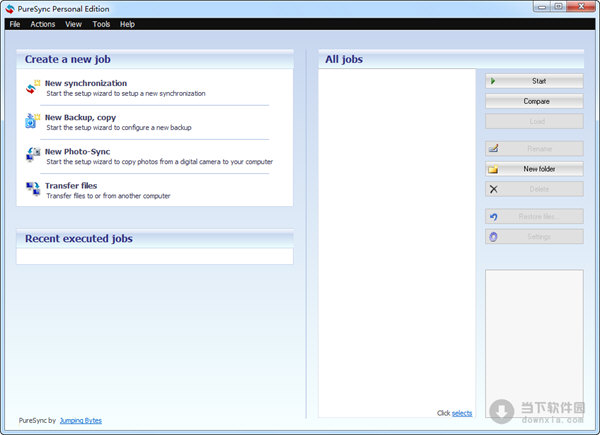Click 'Transfer files to or from another computer'
This screenshot has height=435, width=600.
pyautogui.click(x=108, y=196)
